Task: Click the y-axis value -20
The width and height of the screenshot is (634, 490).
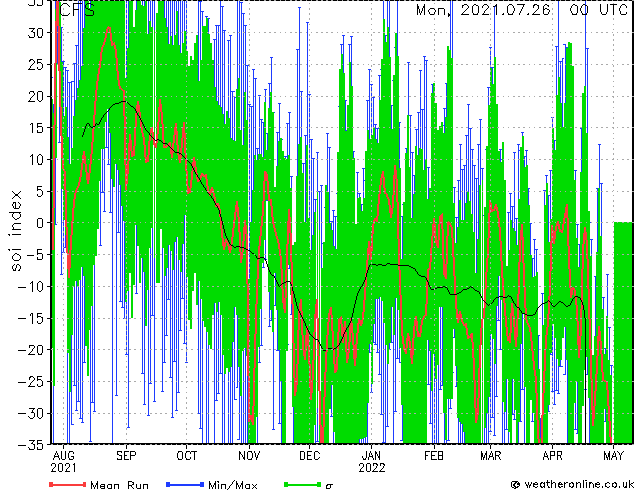Action: point(32,350)
